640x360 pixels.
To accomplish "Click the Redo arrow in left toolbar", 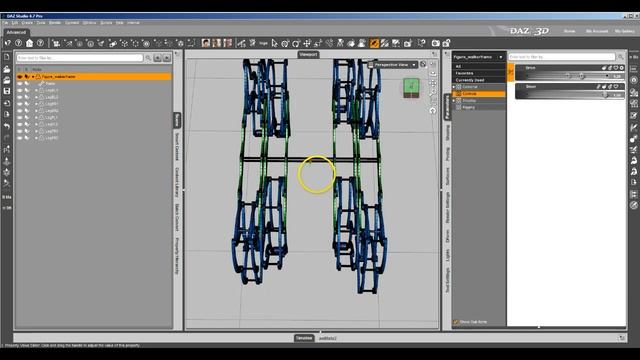I will tap(7, 138).
